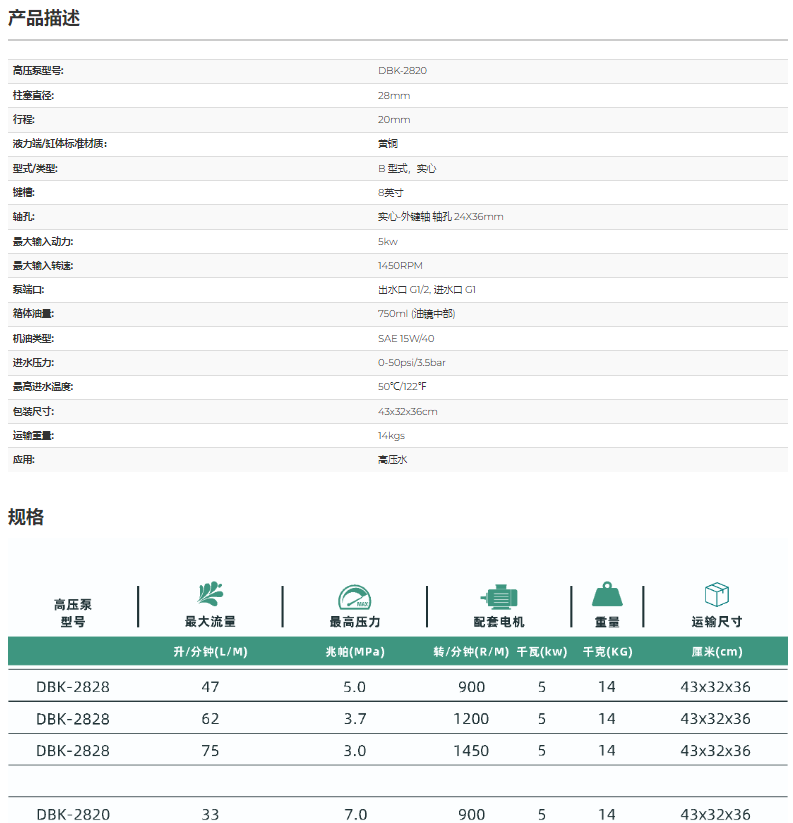Click the 1450RPM max input speed value
The width and height of the screenshot is (793, 823).
[x=401, y=265]
